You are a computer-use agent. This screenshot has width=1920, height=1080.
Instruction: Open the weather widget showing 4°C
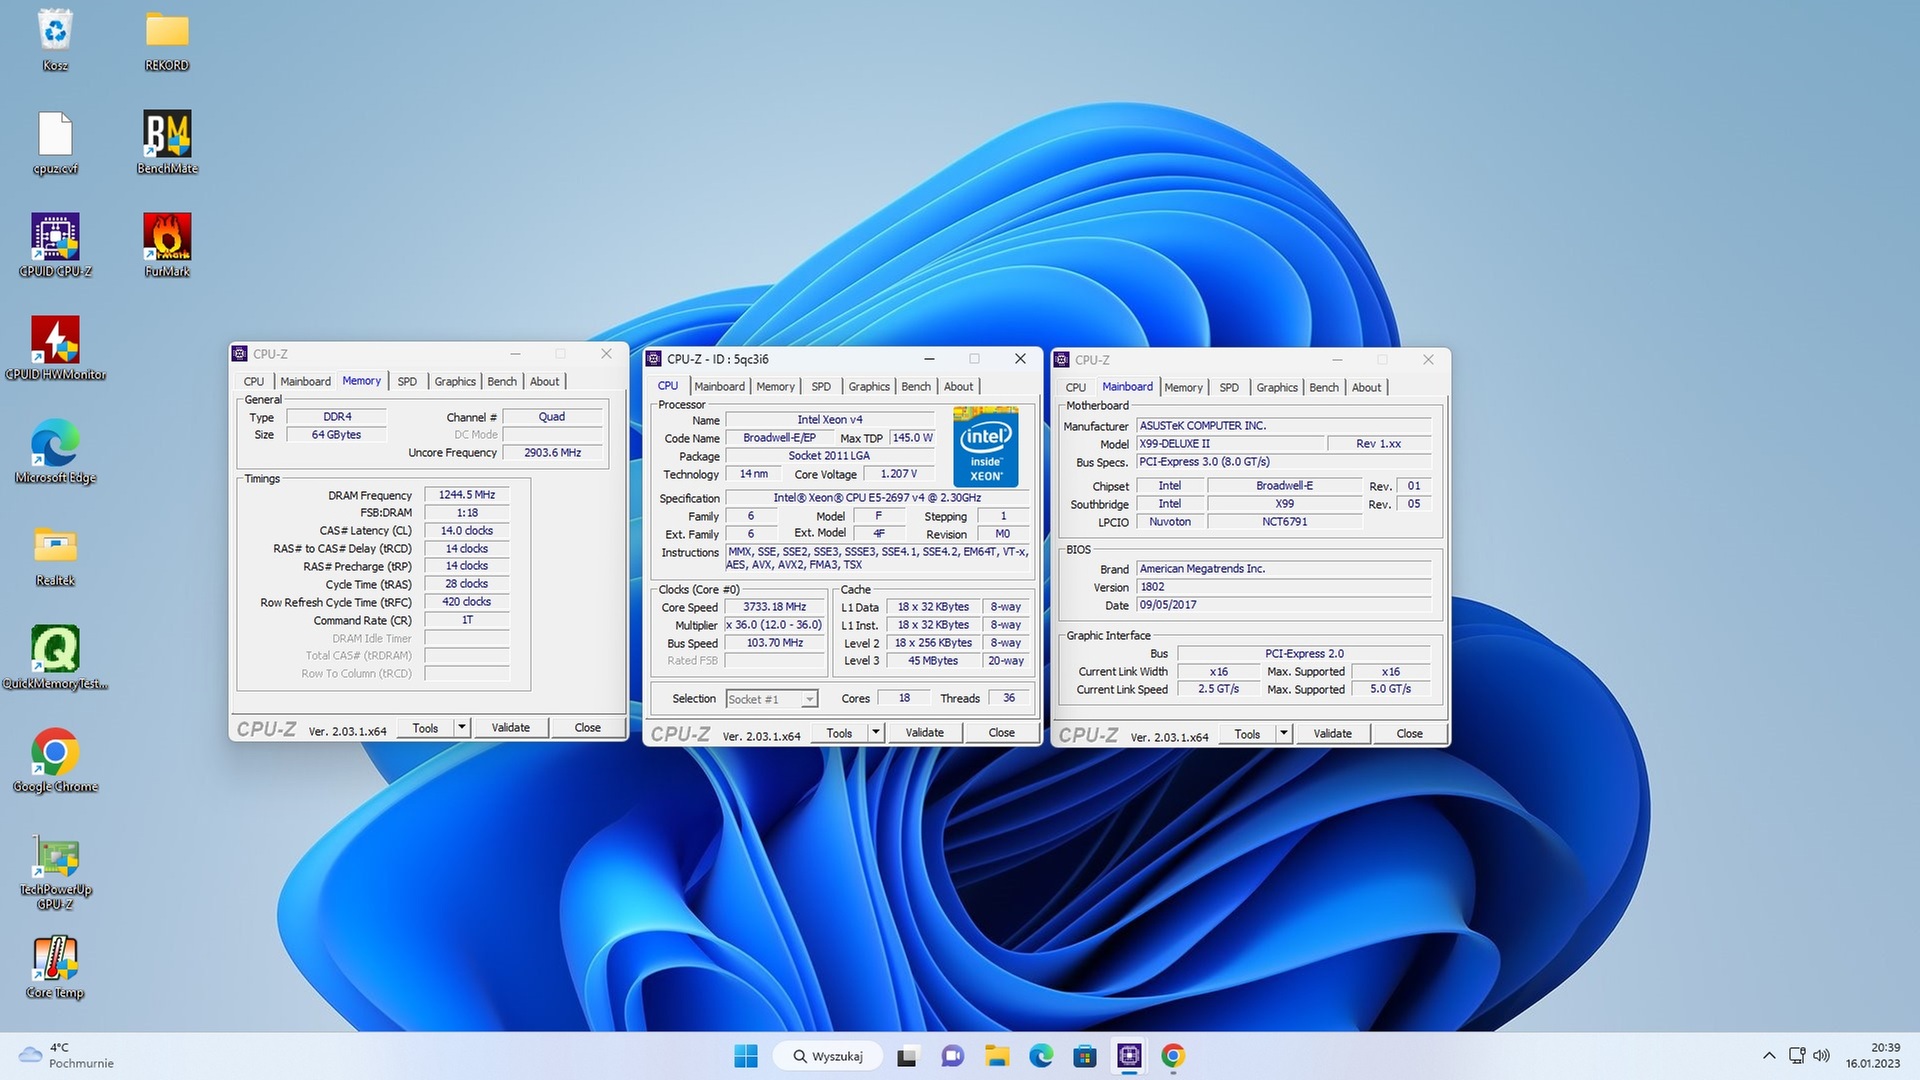(67, 1056)
